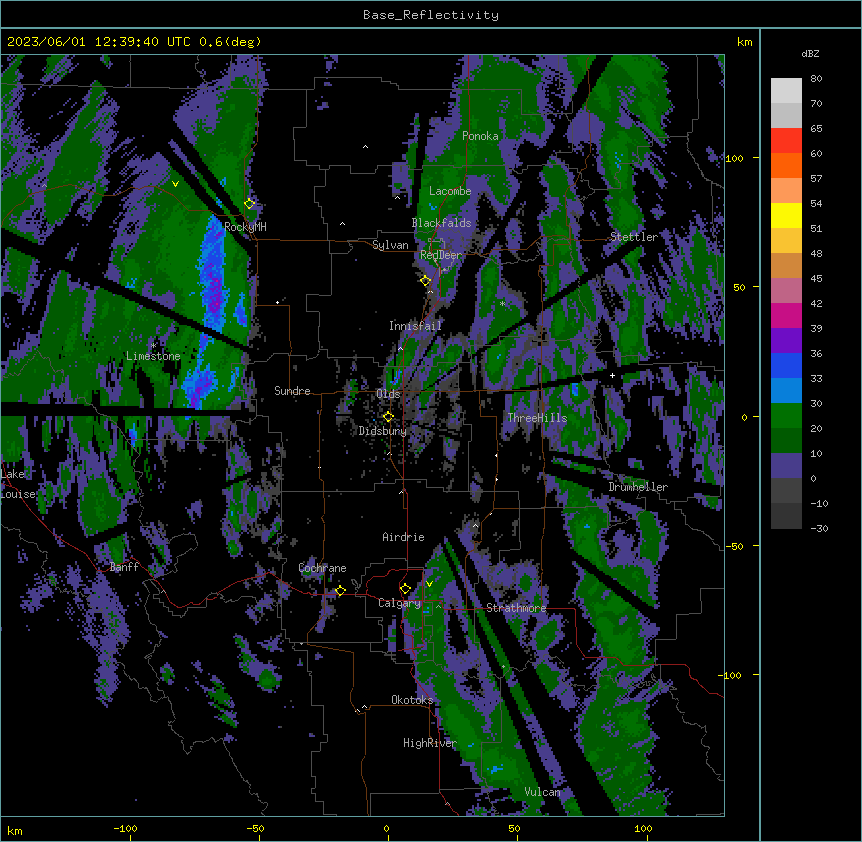
Task: Click the yellow V marker northwest of RockyMH
Action: (x=175, y=184)
